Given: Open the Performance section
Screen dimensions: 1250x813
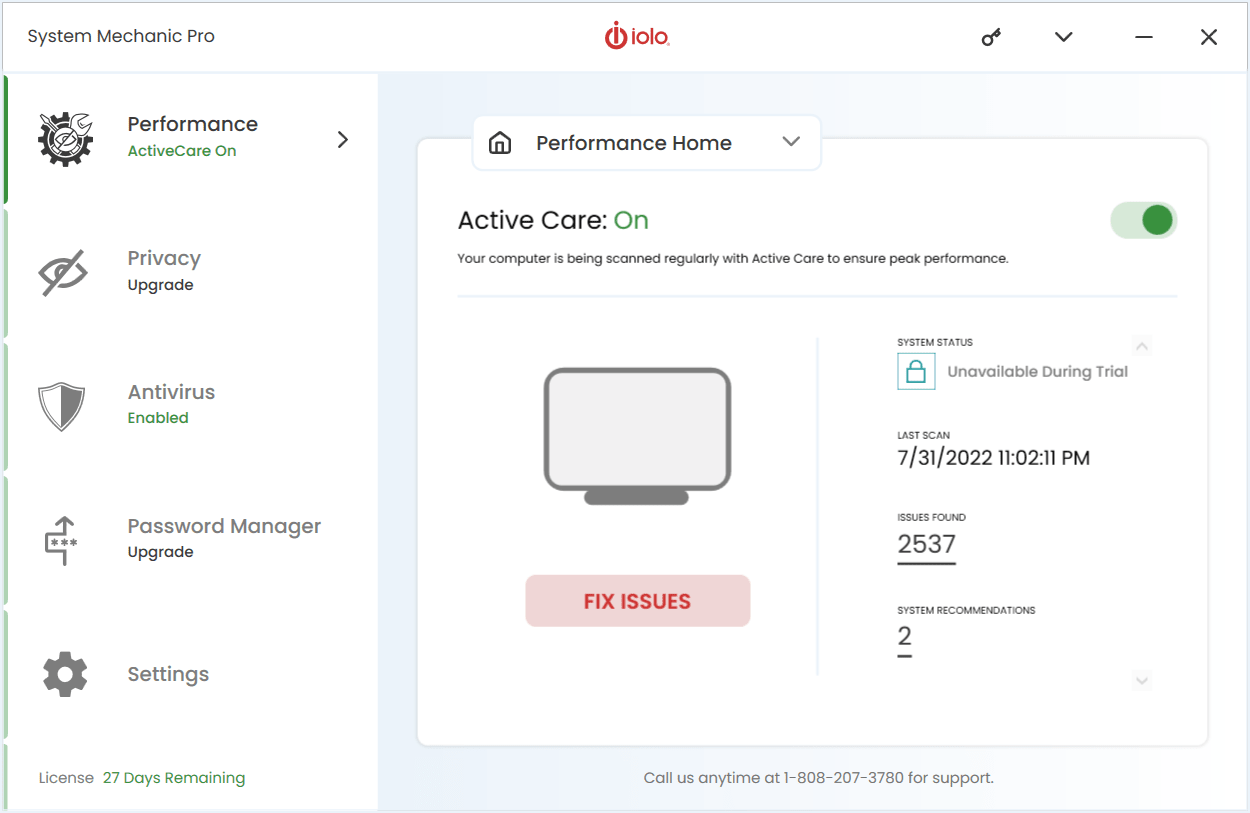Looking at the screenshot, I should (191, 139).
